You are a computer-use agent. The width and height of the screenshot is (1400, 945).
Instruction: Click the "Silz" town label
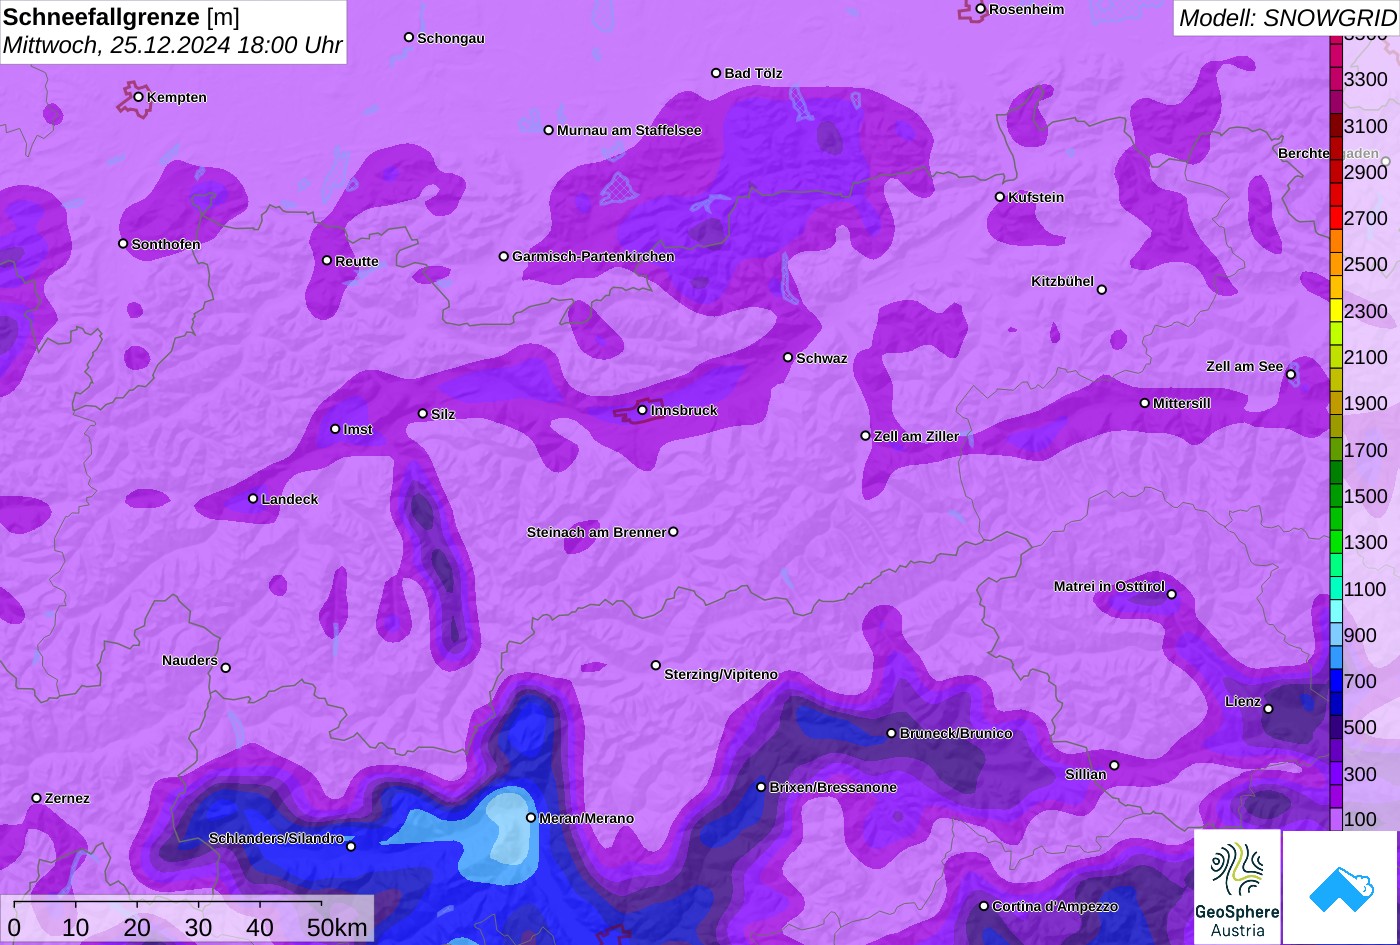443,414
